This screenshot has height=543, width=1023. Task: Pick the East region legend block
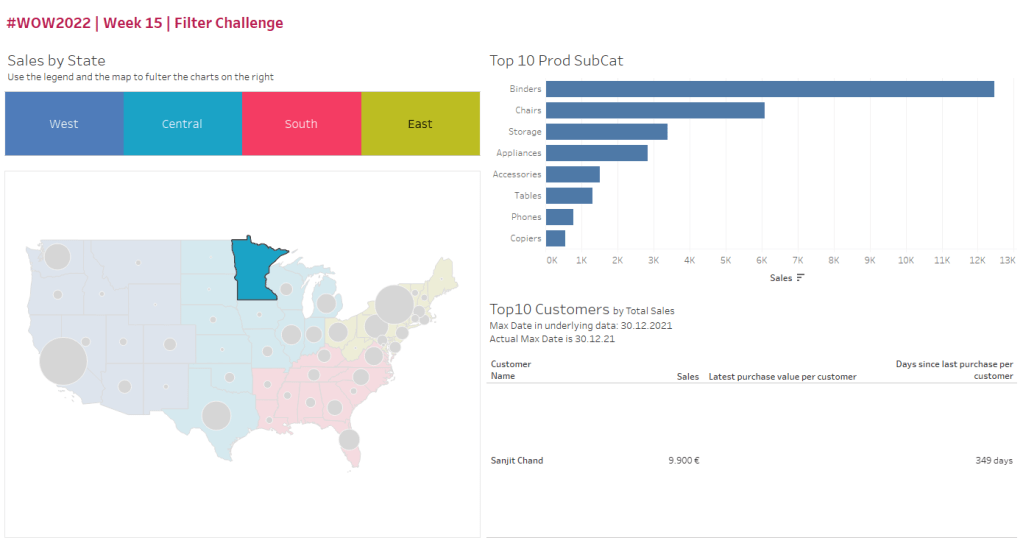point(420,124)
